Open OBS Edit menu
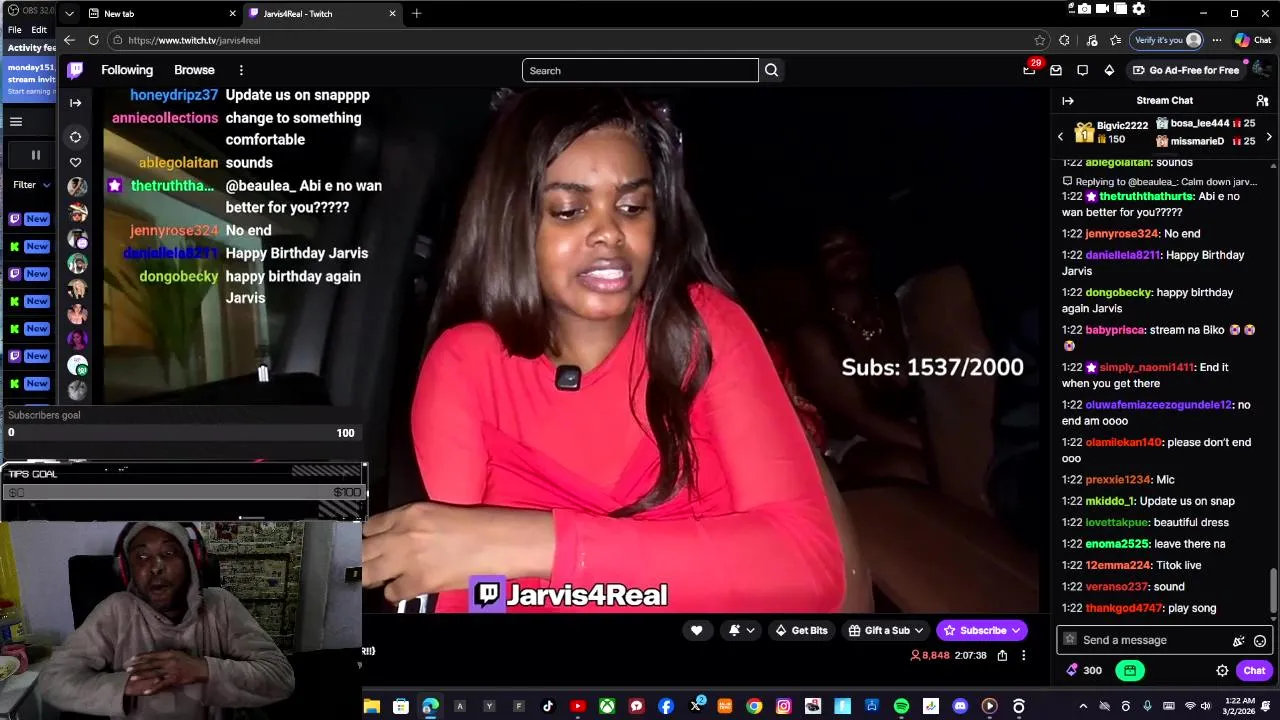 point(39,30)
